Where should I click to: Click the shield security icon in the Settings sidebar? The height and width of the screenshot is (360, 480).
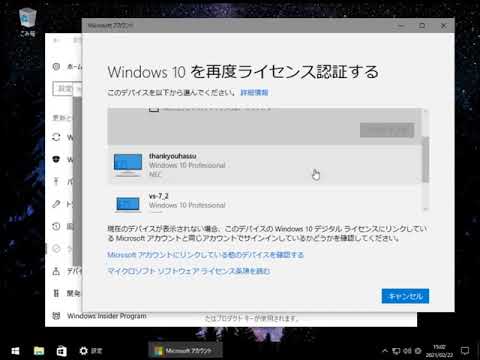56,159
